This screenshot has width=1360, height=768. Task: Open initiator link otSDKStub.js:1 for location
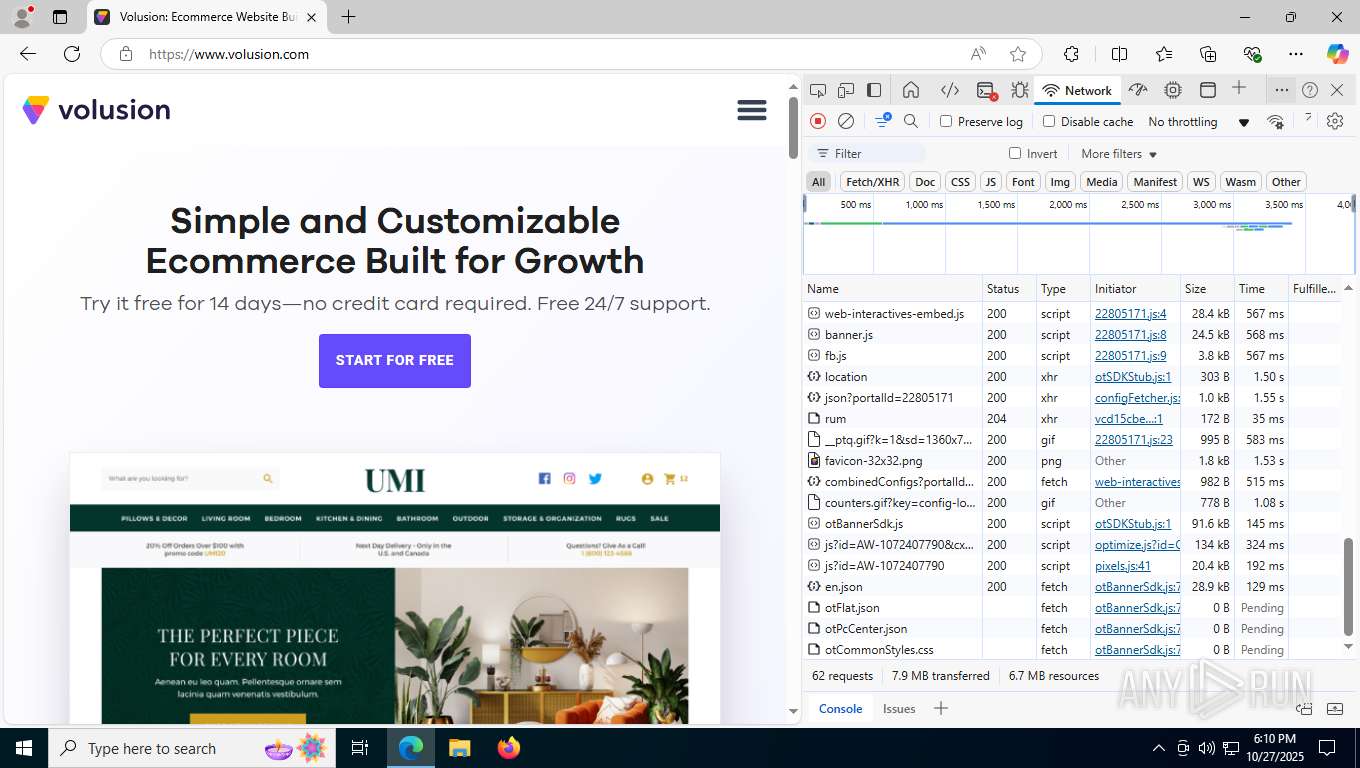[x=1133, y=377]
